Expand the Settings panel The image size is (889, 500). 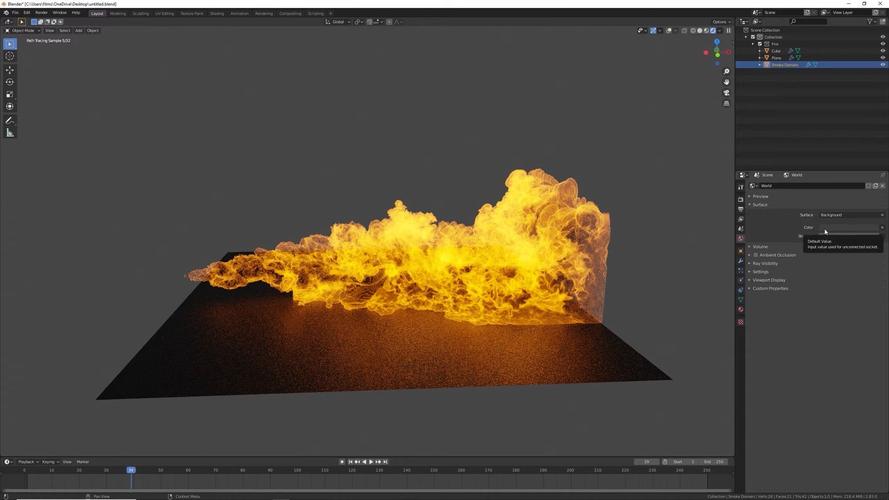point(760,272)
